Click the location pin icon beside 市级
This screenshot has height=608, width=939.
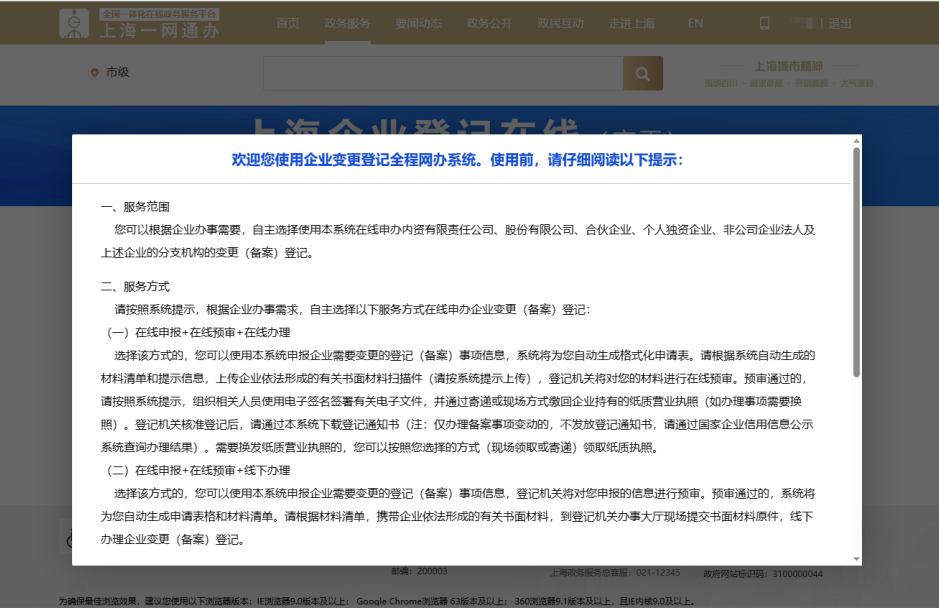coord(94,71)
